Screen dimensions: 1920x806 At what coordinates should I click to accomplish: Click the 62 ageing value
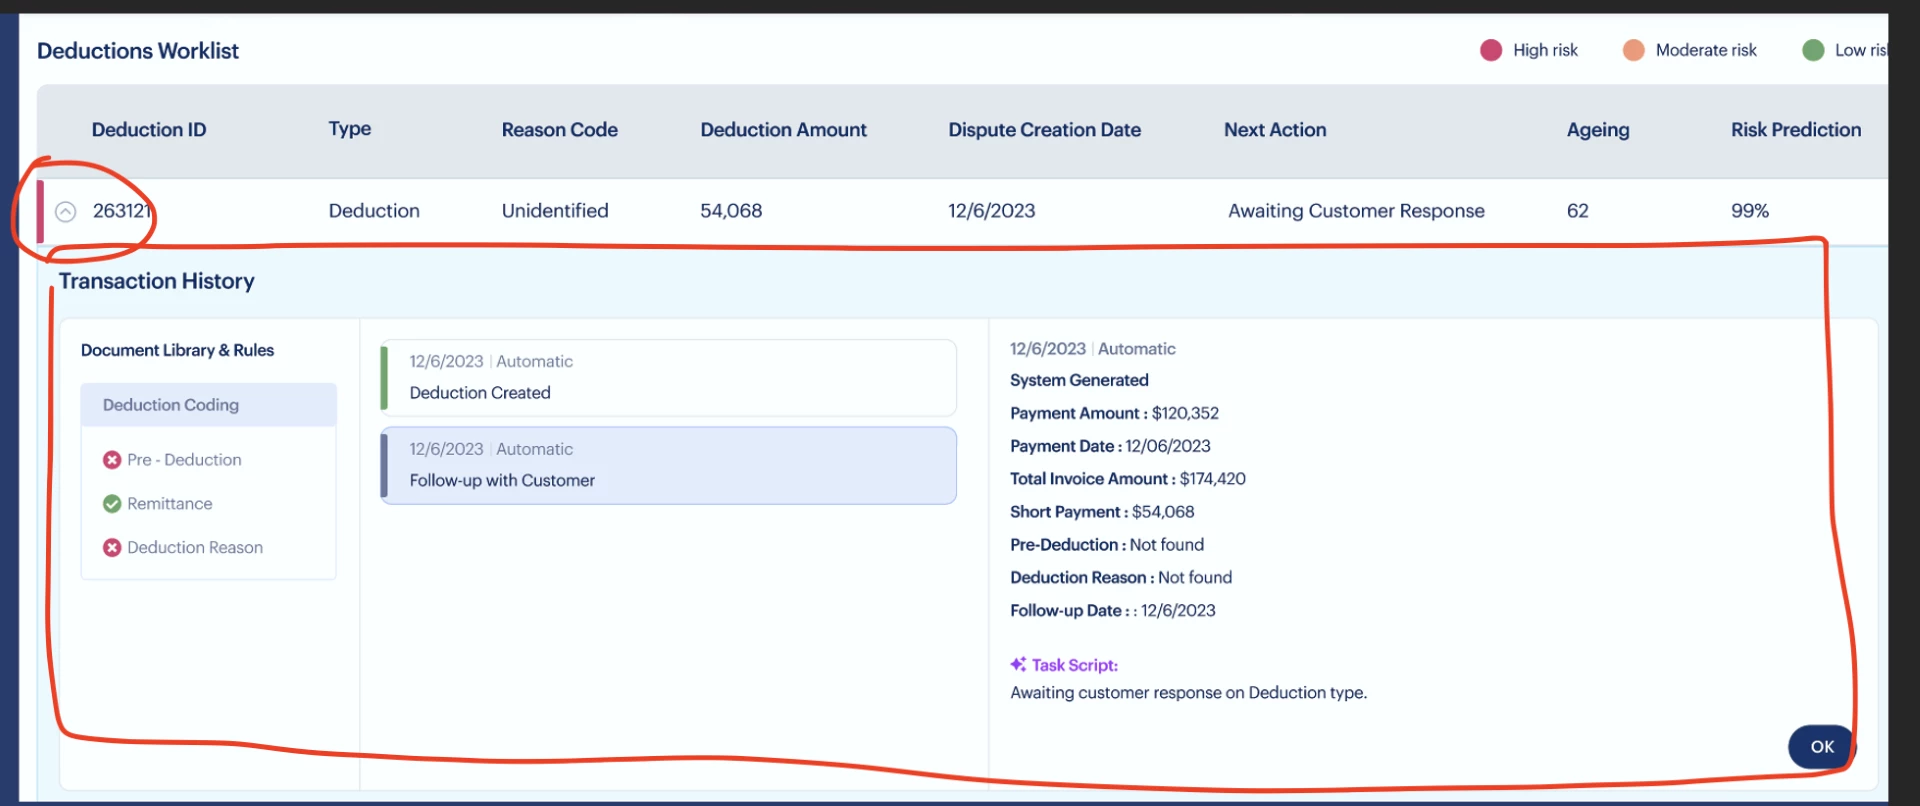[x=1577, y=211]
